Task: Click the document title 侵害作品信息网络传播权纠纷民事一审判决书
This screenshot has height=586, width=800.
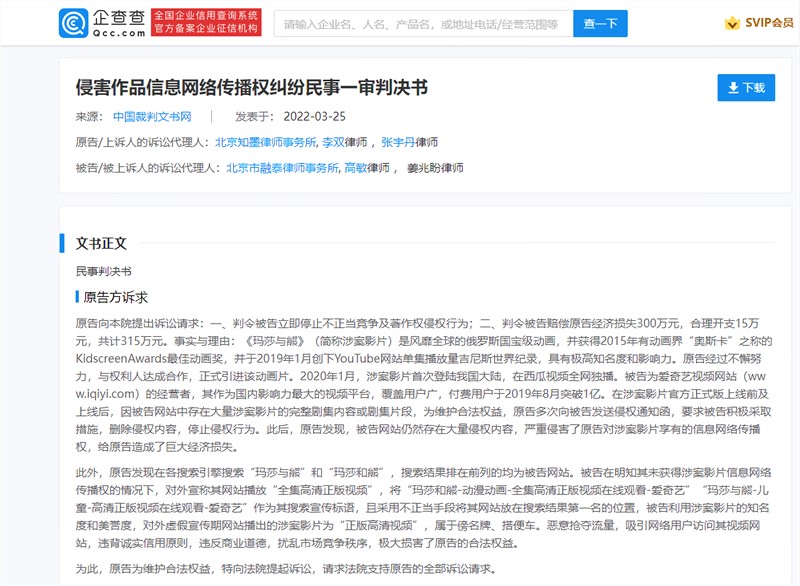Action: click(x=252, y=88)
